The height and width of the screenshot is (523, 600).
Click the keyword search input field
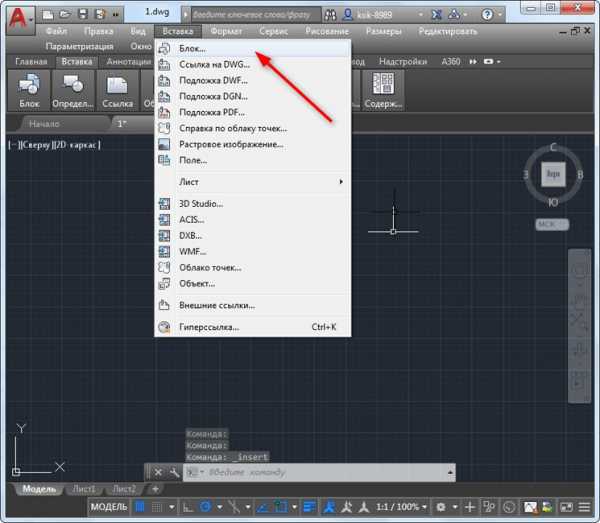(256, 15)
